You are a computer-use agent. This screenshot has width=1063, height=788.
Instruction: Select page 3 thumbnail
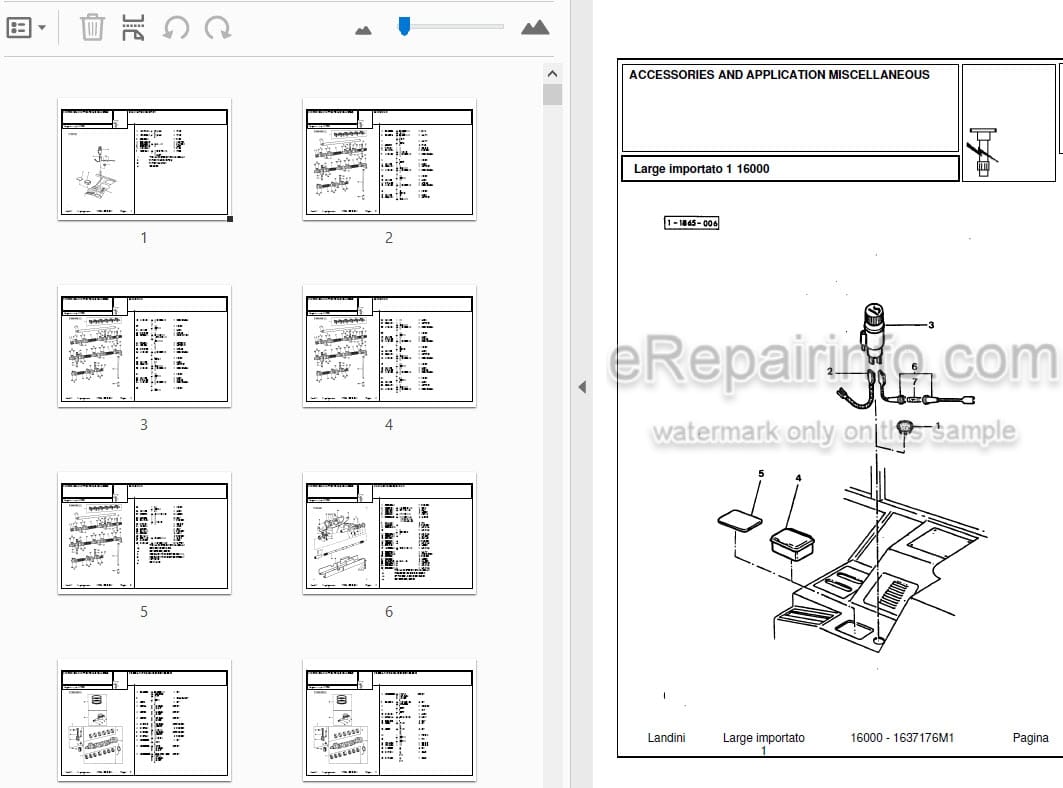(144, 346)
